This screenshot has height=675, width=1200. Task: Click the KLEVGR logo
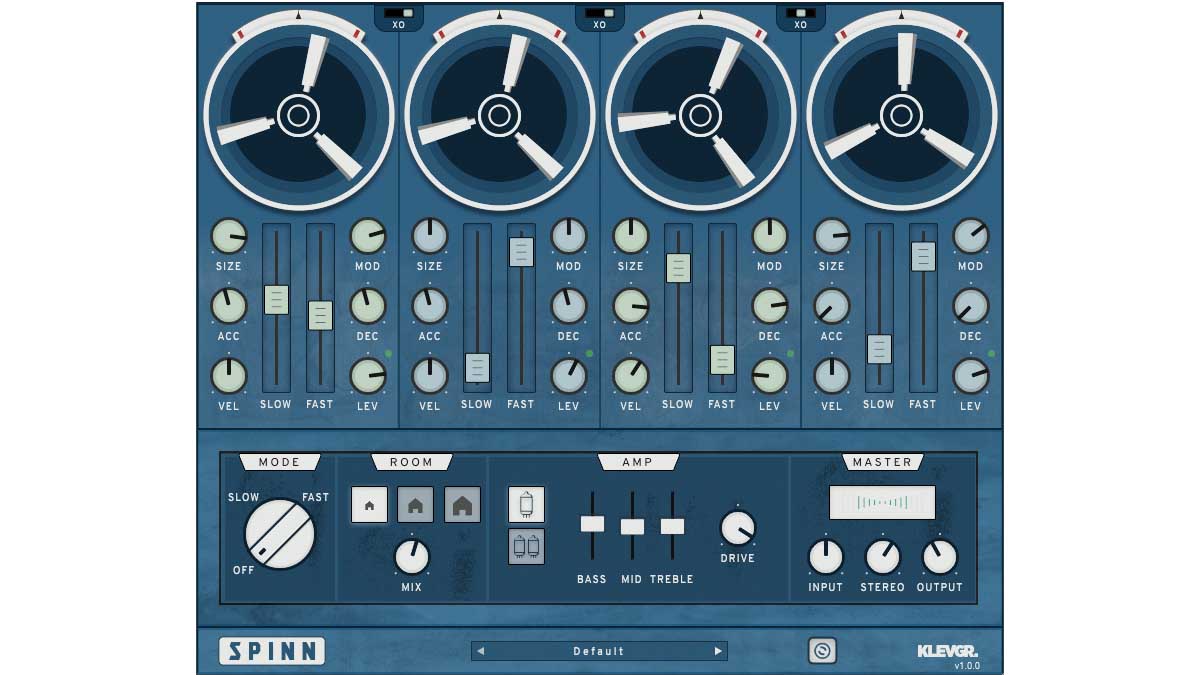pos(947,650)
